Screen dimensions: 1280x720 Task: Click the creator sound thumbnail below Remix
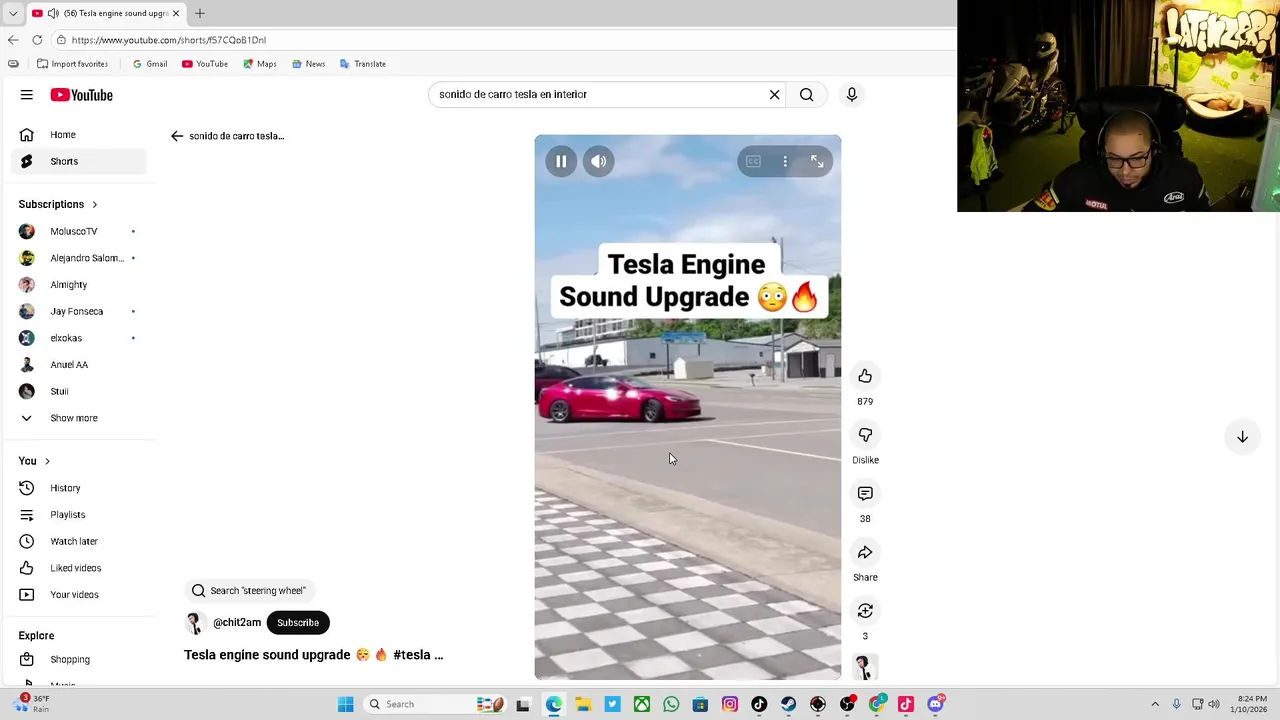(865, 667)
